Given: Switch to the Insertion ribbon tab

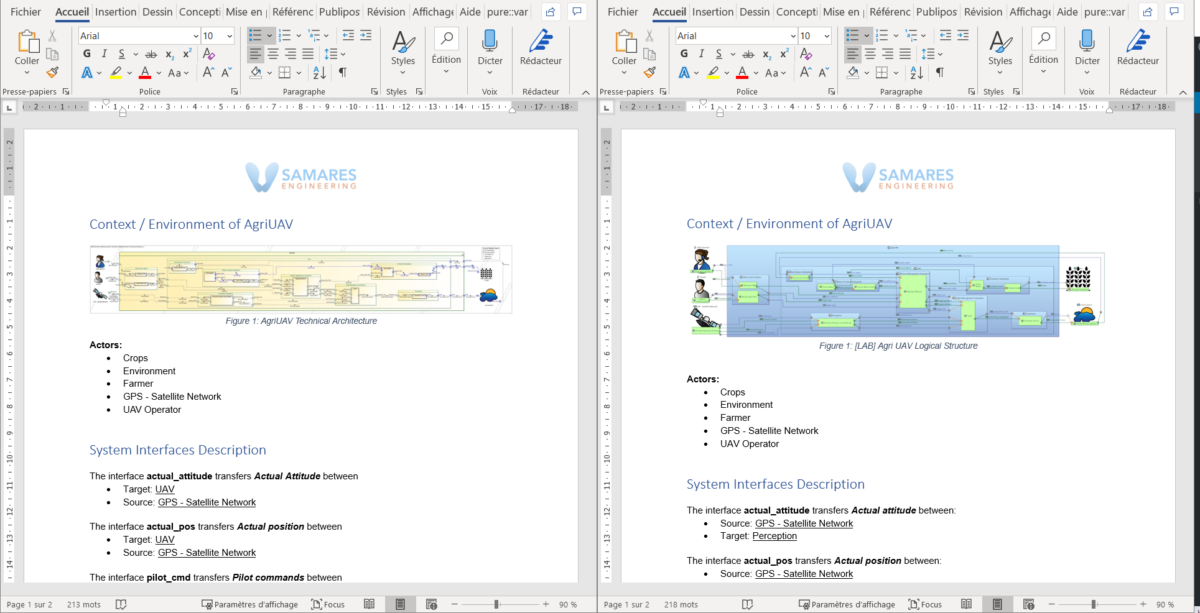Looking at the screenshot, I should tap(115, 12).
